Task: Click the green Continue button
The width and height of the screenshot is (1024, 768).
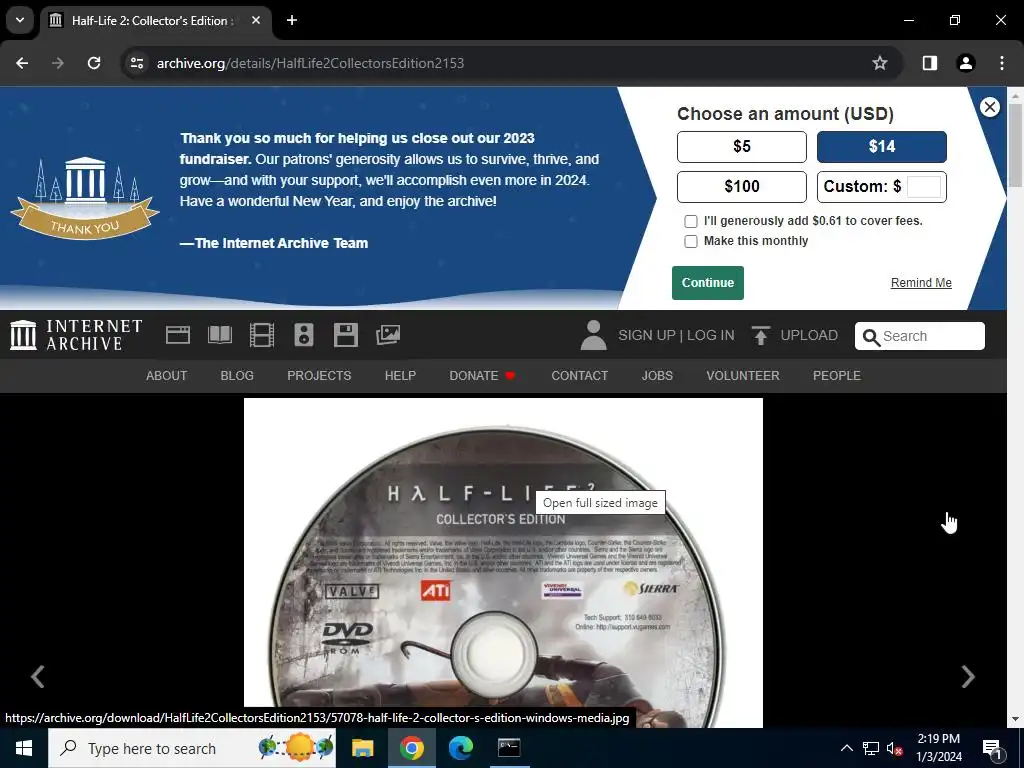Action: tap(708, 283)
